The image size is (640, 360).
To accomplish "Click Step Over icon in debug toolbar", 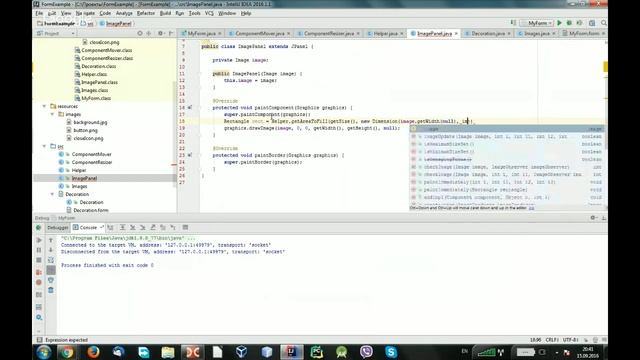I will 122,227.
